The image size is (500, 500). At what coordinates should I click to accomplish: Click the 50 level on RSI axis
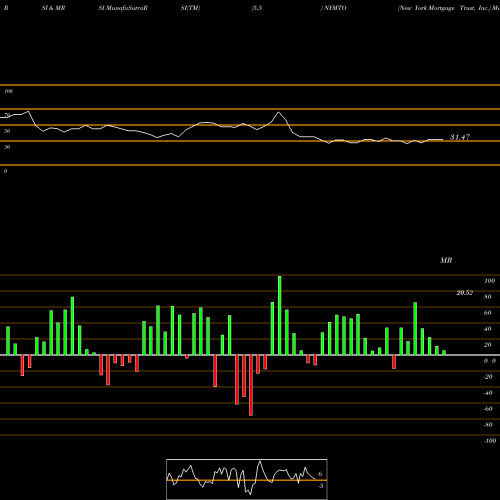coord(7,131)
